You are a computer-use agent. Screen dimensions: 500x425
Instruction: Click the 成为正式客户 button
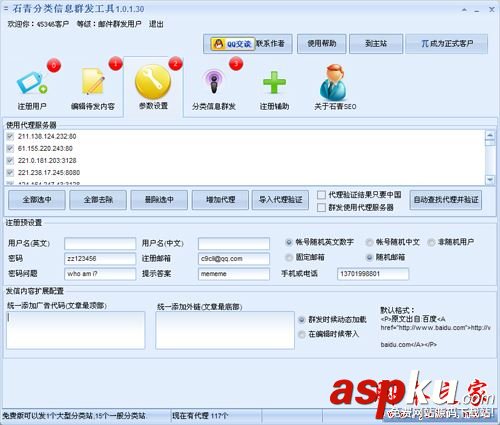(x=447, y=44)
